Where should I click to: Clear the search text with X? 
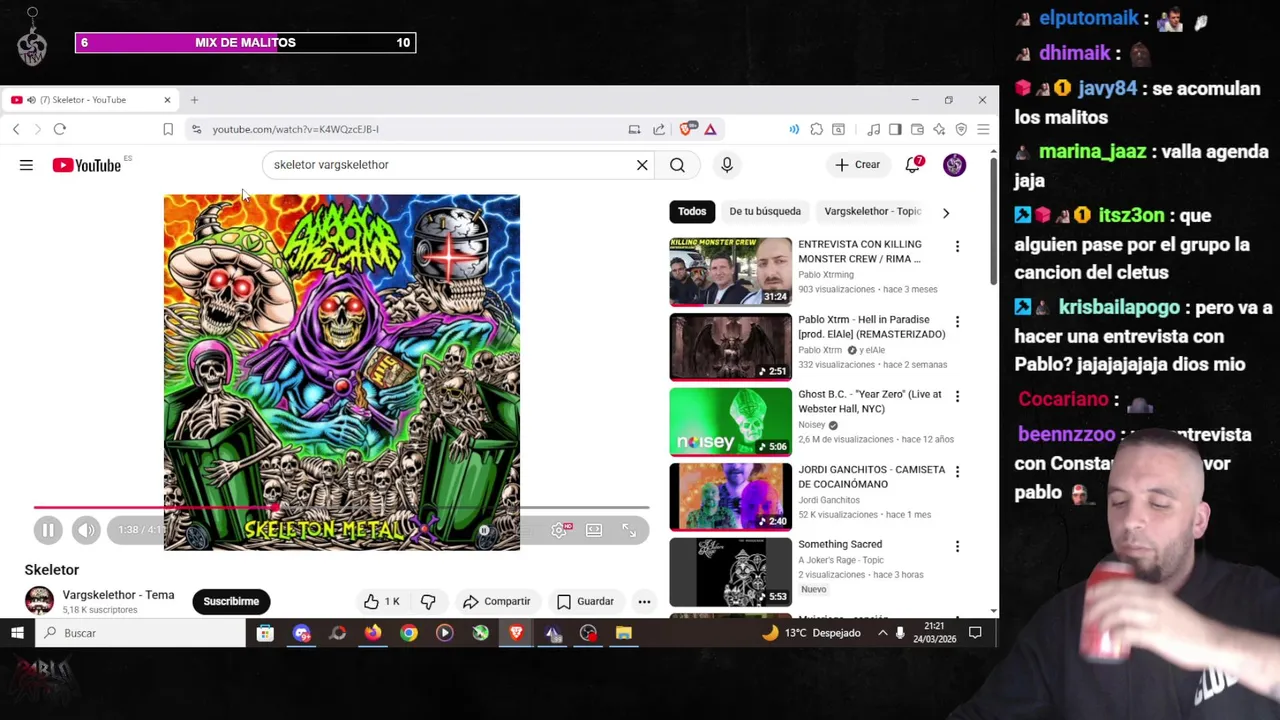(x=642, y=165)
